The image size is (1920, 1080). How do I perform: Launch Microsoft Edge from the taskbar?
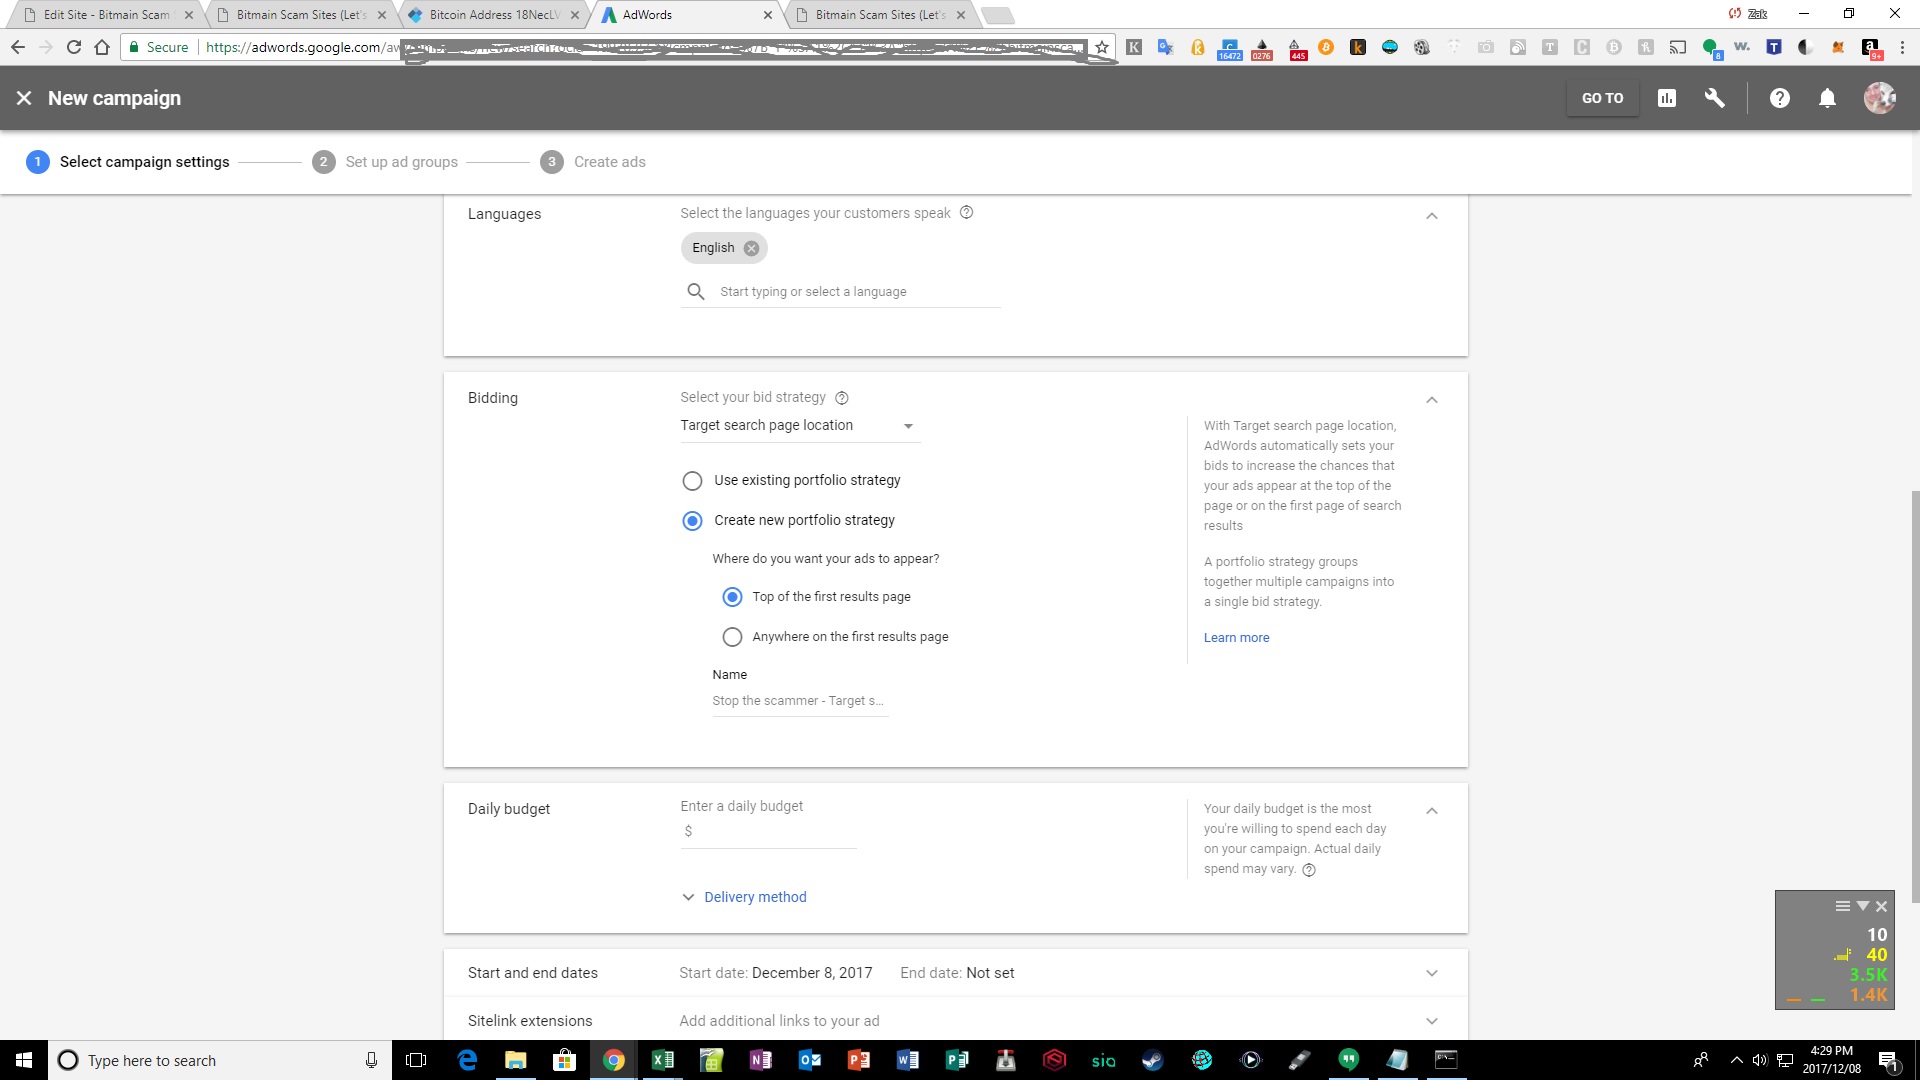[x=467, y=1060]
